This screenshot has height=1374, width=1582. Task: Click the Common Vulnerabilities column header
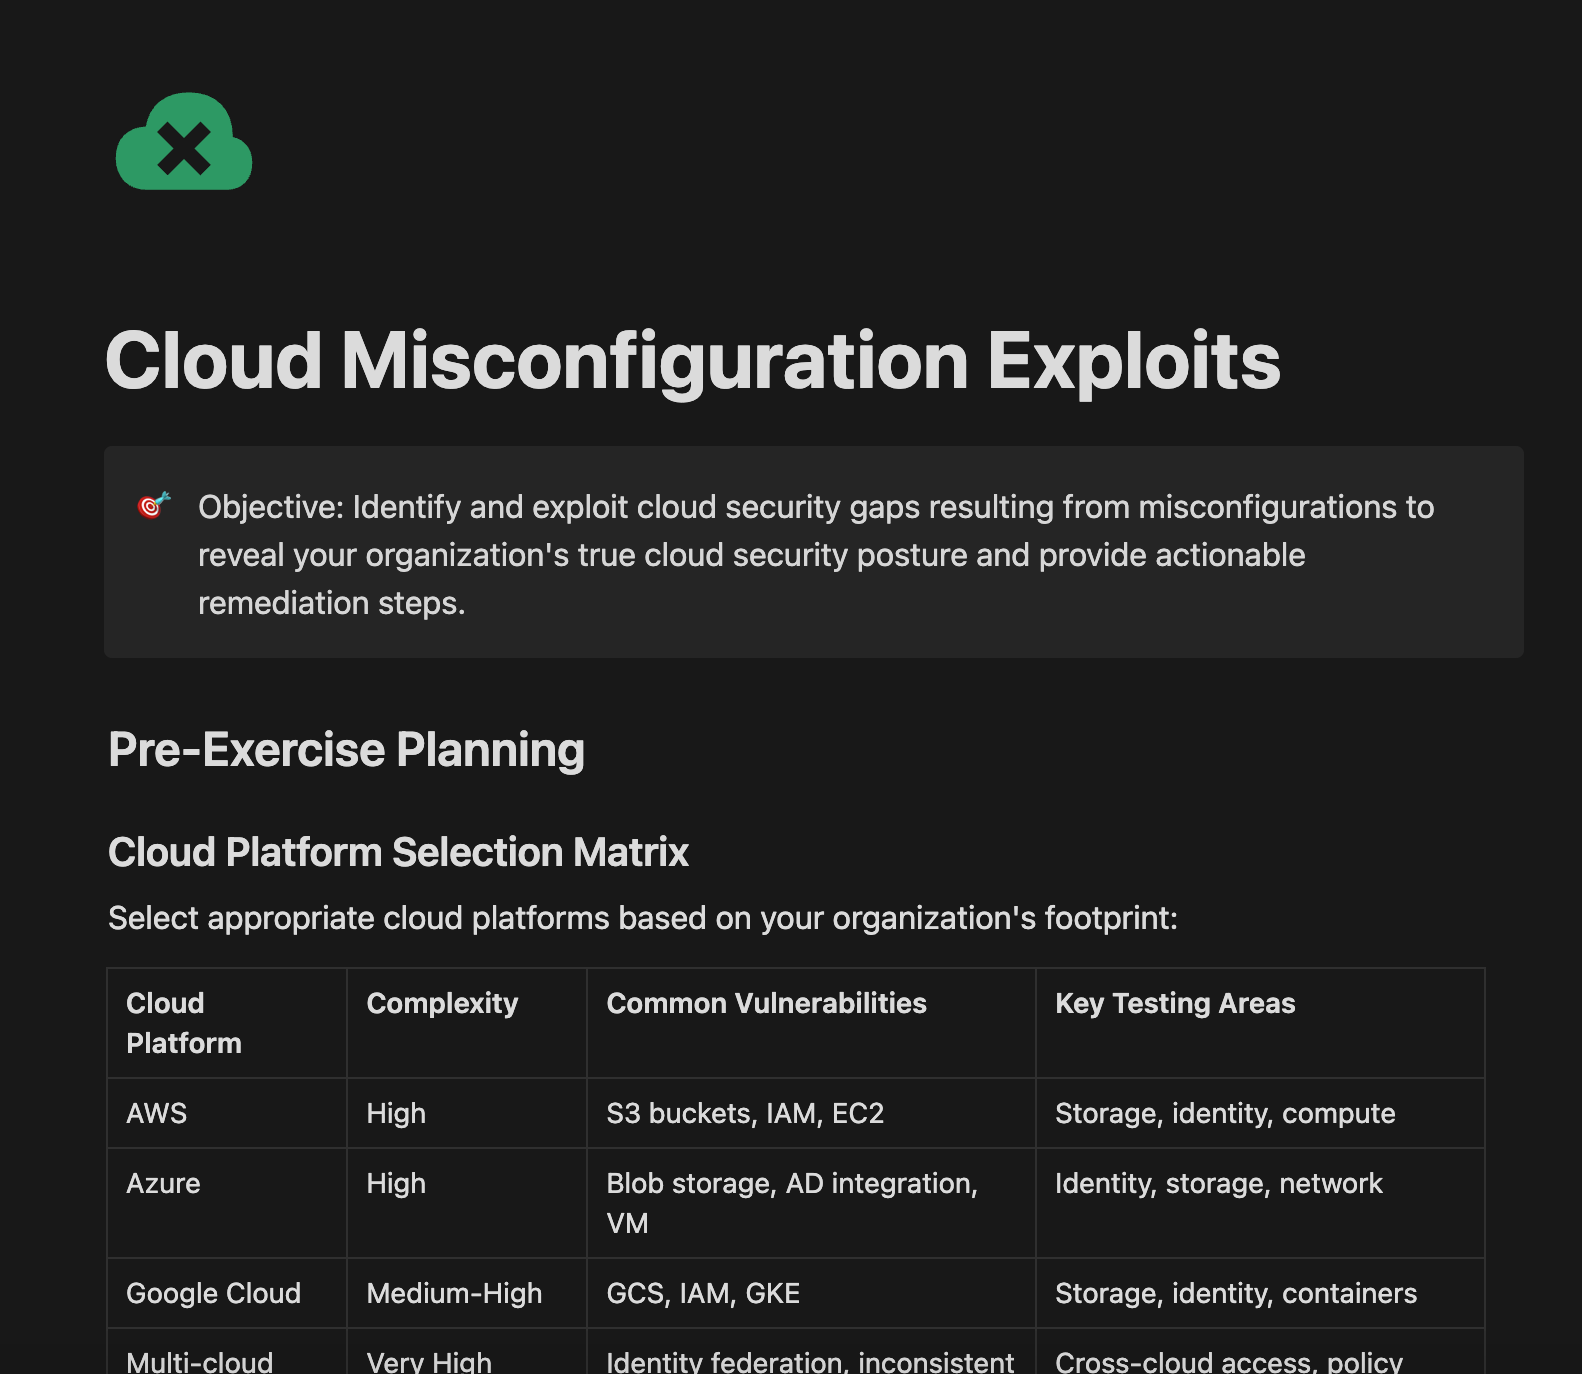tap(811, 1023)
